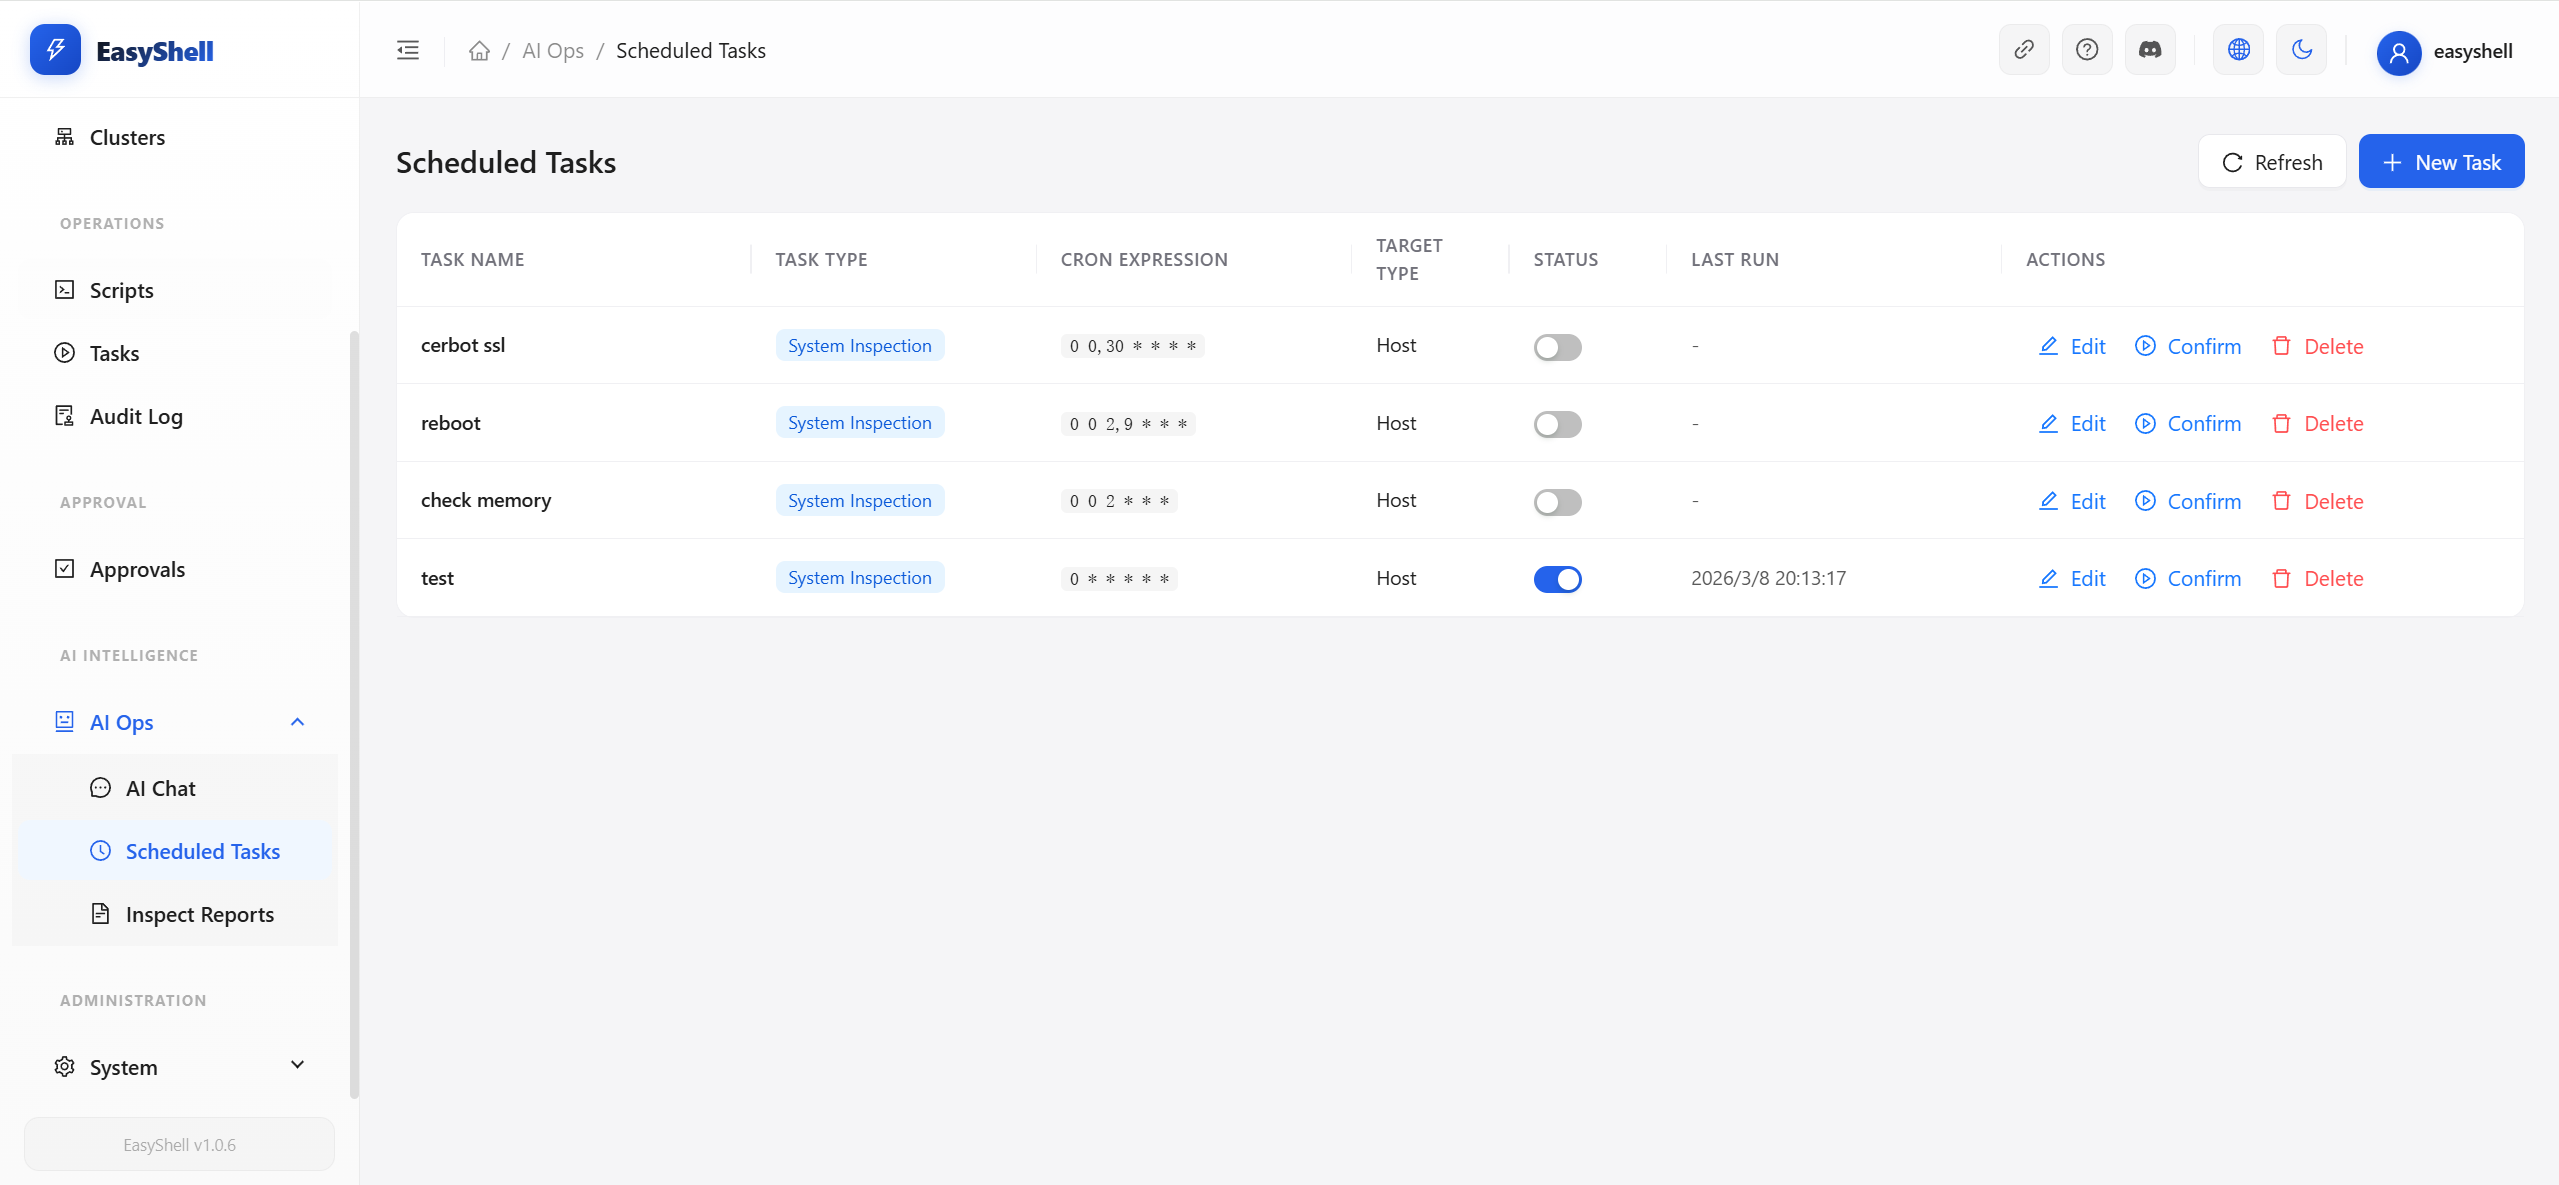Click the copy link icon in the header
The width and height of the screenshot is (2559, 1185).
(x=2025, y=49)
